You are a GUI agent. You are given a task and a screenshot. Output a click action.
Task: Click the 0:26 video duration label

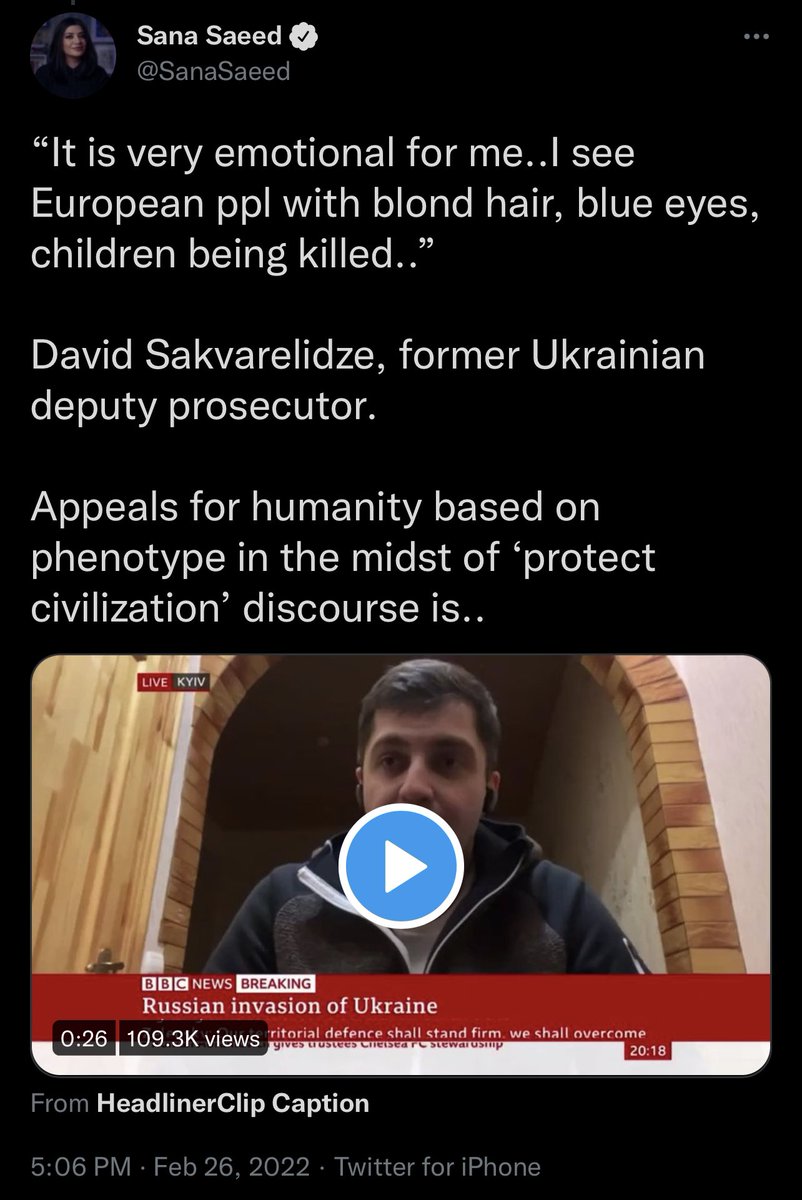(x=85, y=1039)
